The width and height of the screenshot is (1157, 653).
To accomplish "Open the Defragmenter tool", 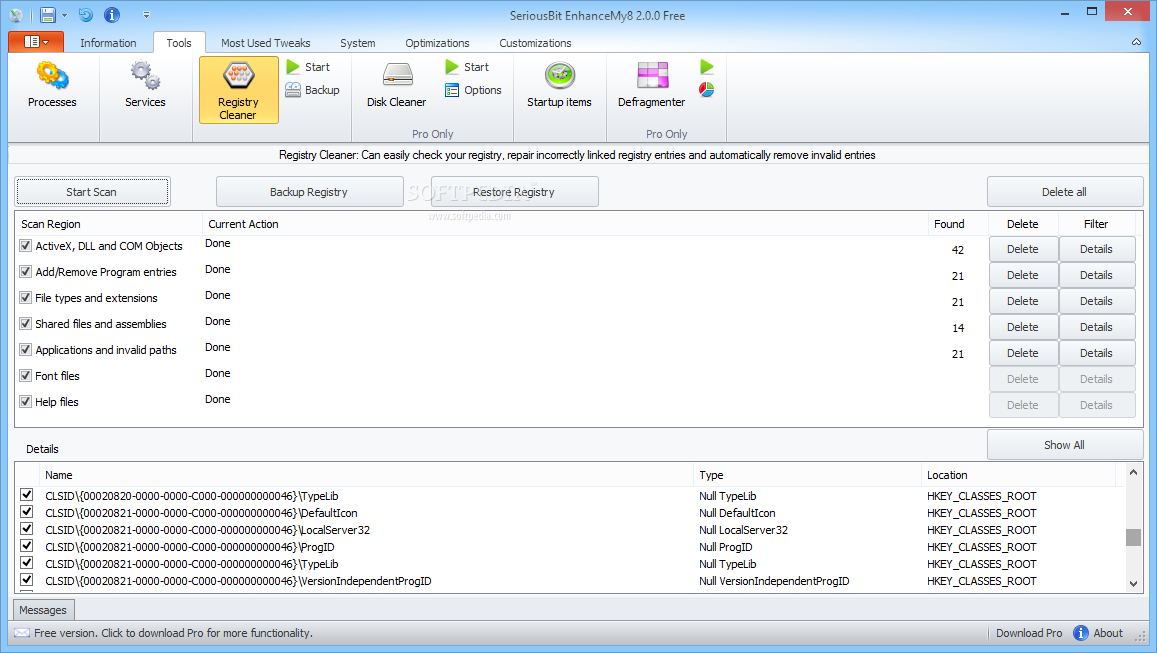I will 652,86.
